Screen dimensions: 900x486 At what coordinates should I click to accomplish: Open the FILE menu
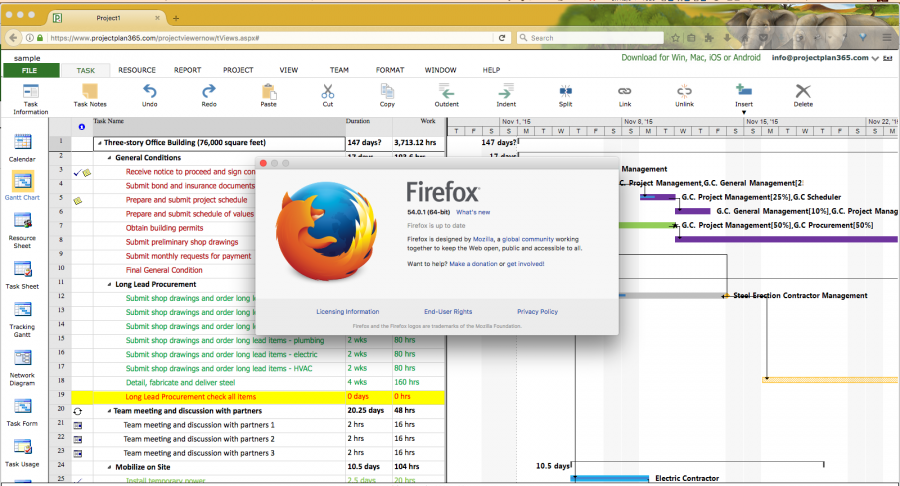30,70
